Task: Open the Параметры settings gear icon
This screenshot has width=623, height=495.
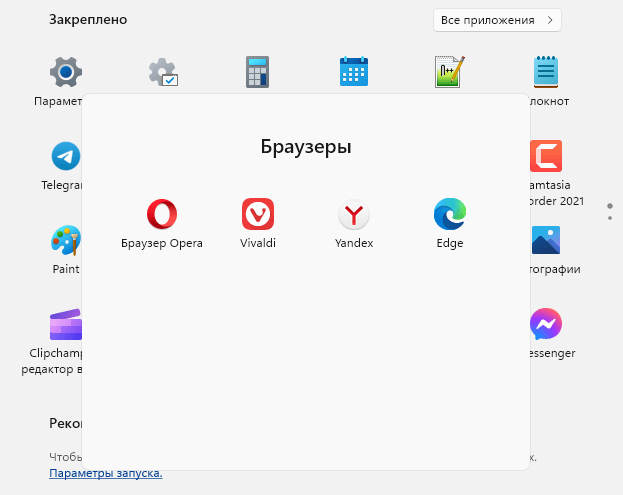Action: pyautogui.click(x=66, y=72)
